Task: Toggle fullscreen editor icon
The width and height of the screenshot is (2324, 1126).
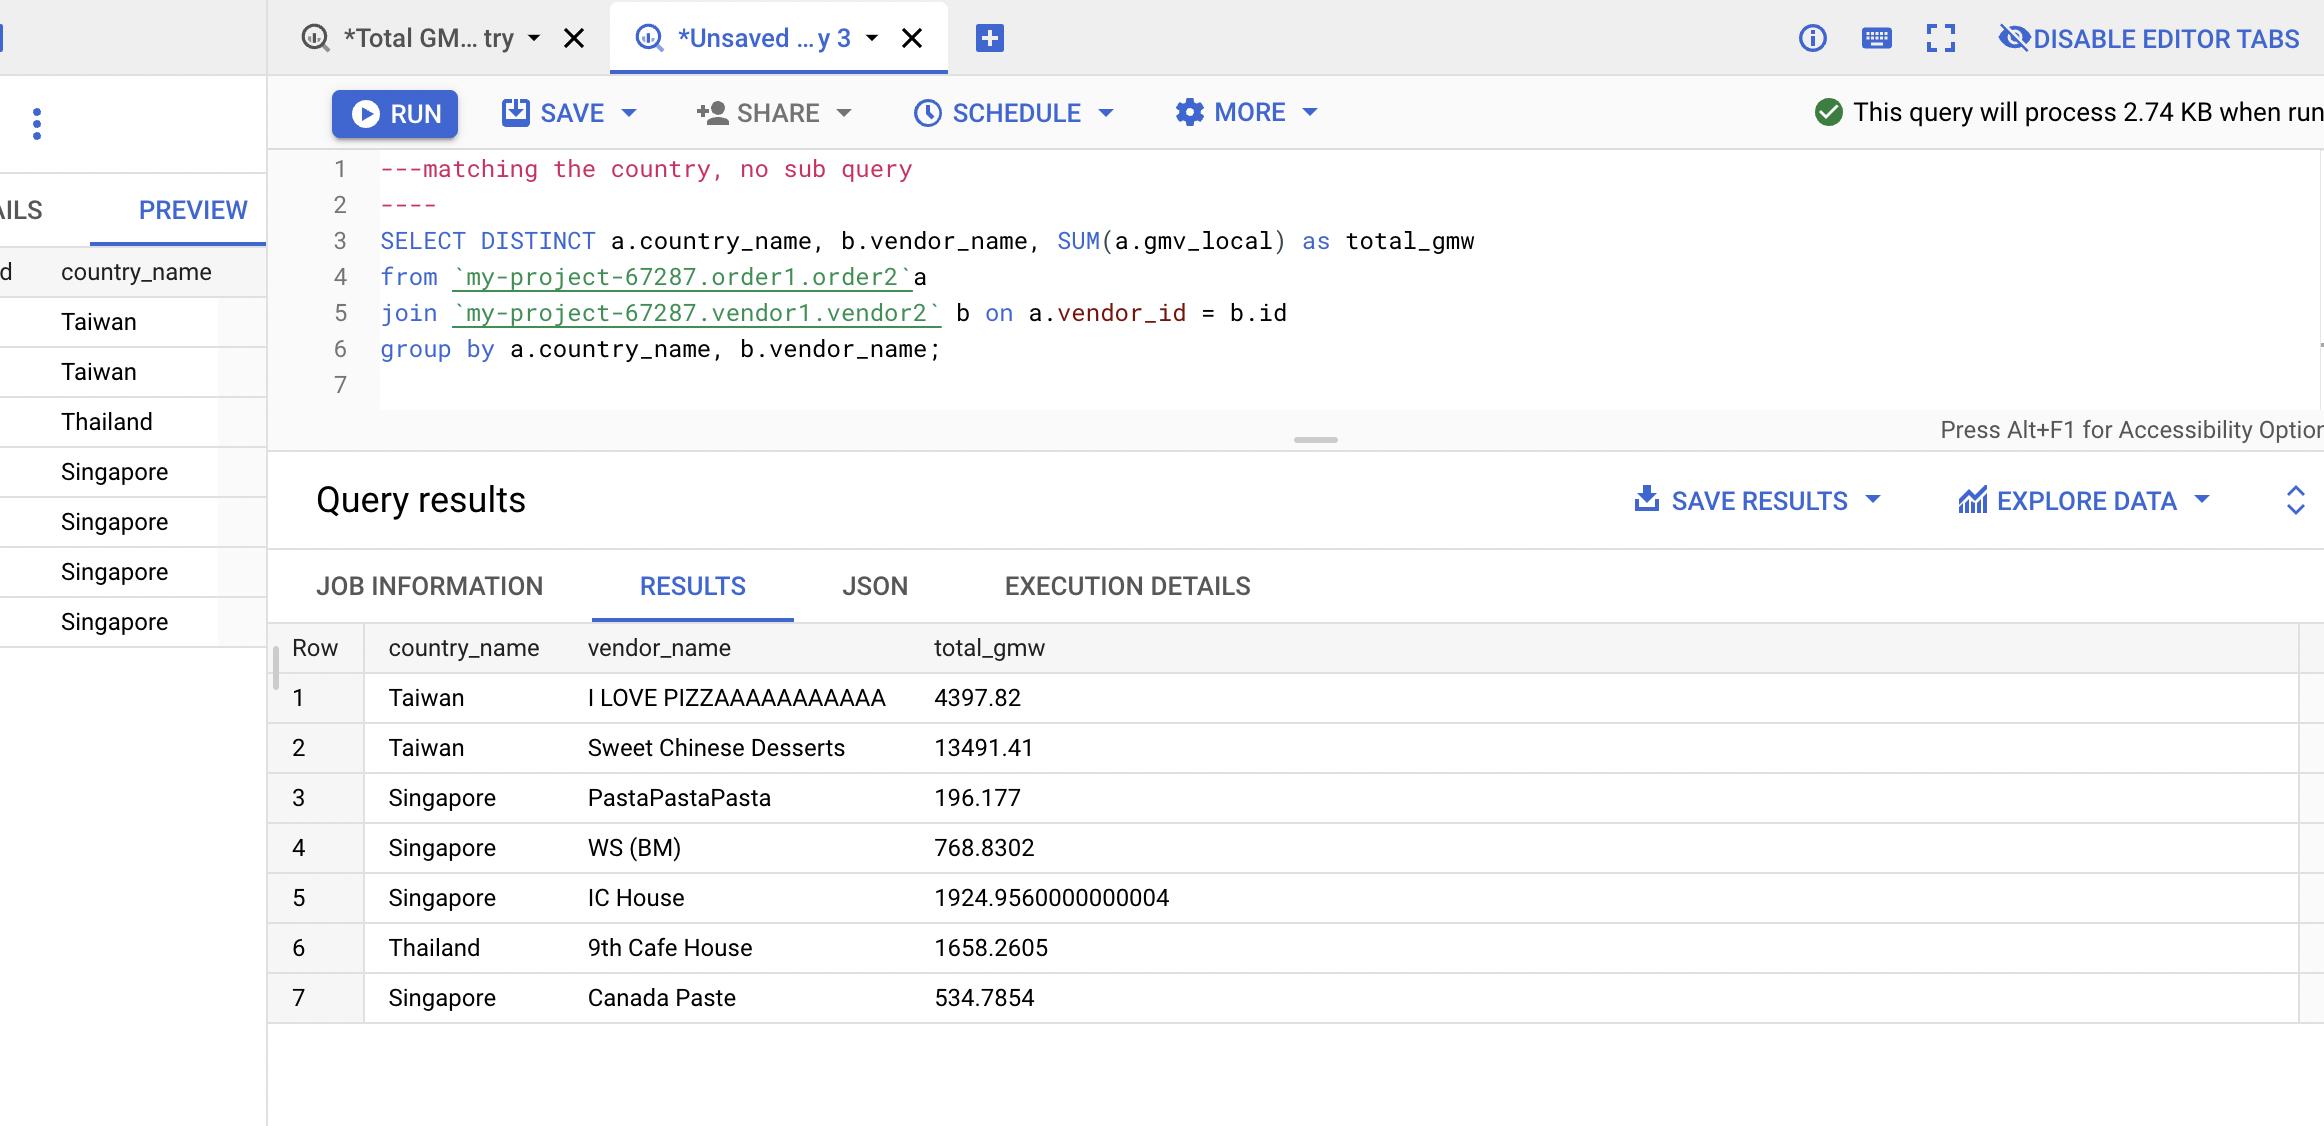Action: (1940, 39)
